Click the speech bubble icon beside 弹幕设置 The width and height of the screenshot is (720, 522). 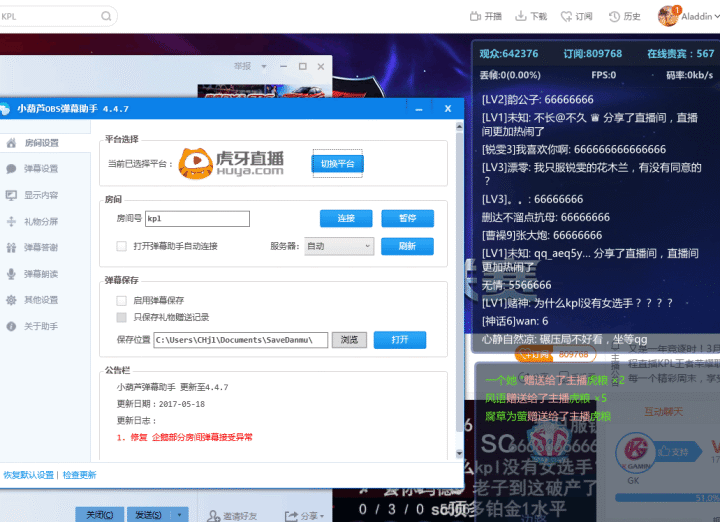pyautogui.click(x=11, y=169)
